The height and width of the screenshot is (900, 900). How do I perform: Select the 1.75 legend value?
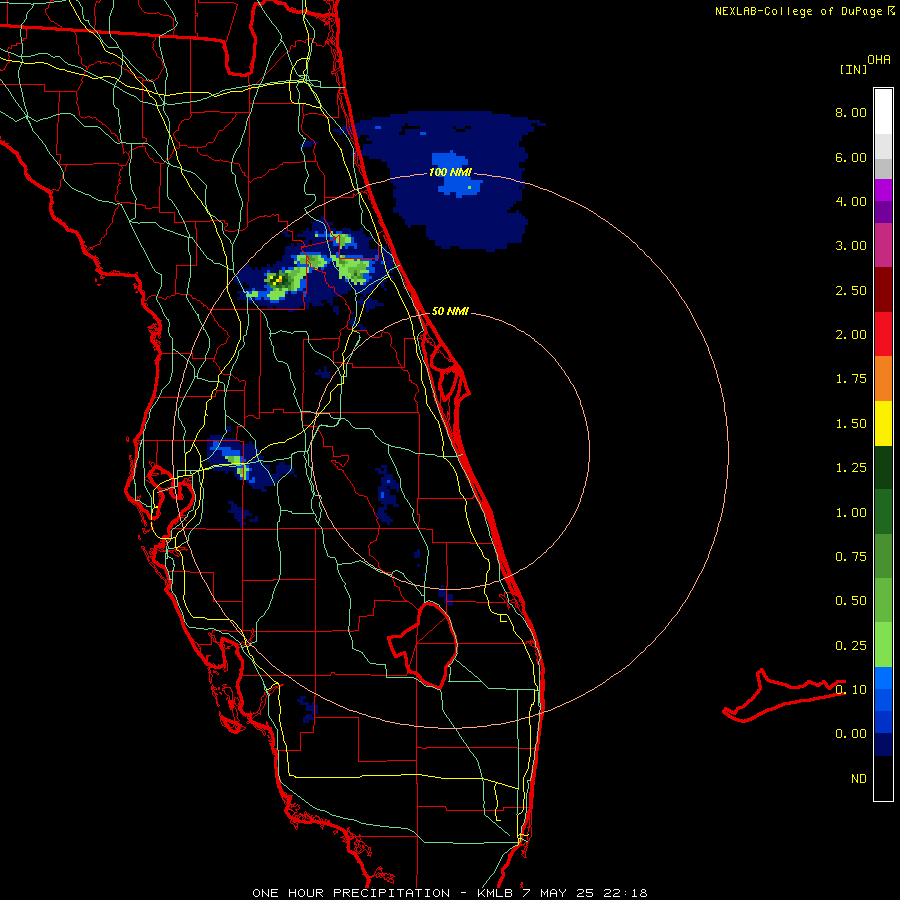[851, 379]
